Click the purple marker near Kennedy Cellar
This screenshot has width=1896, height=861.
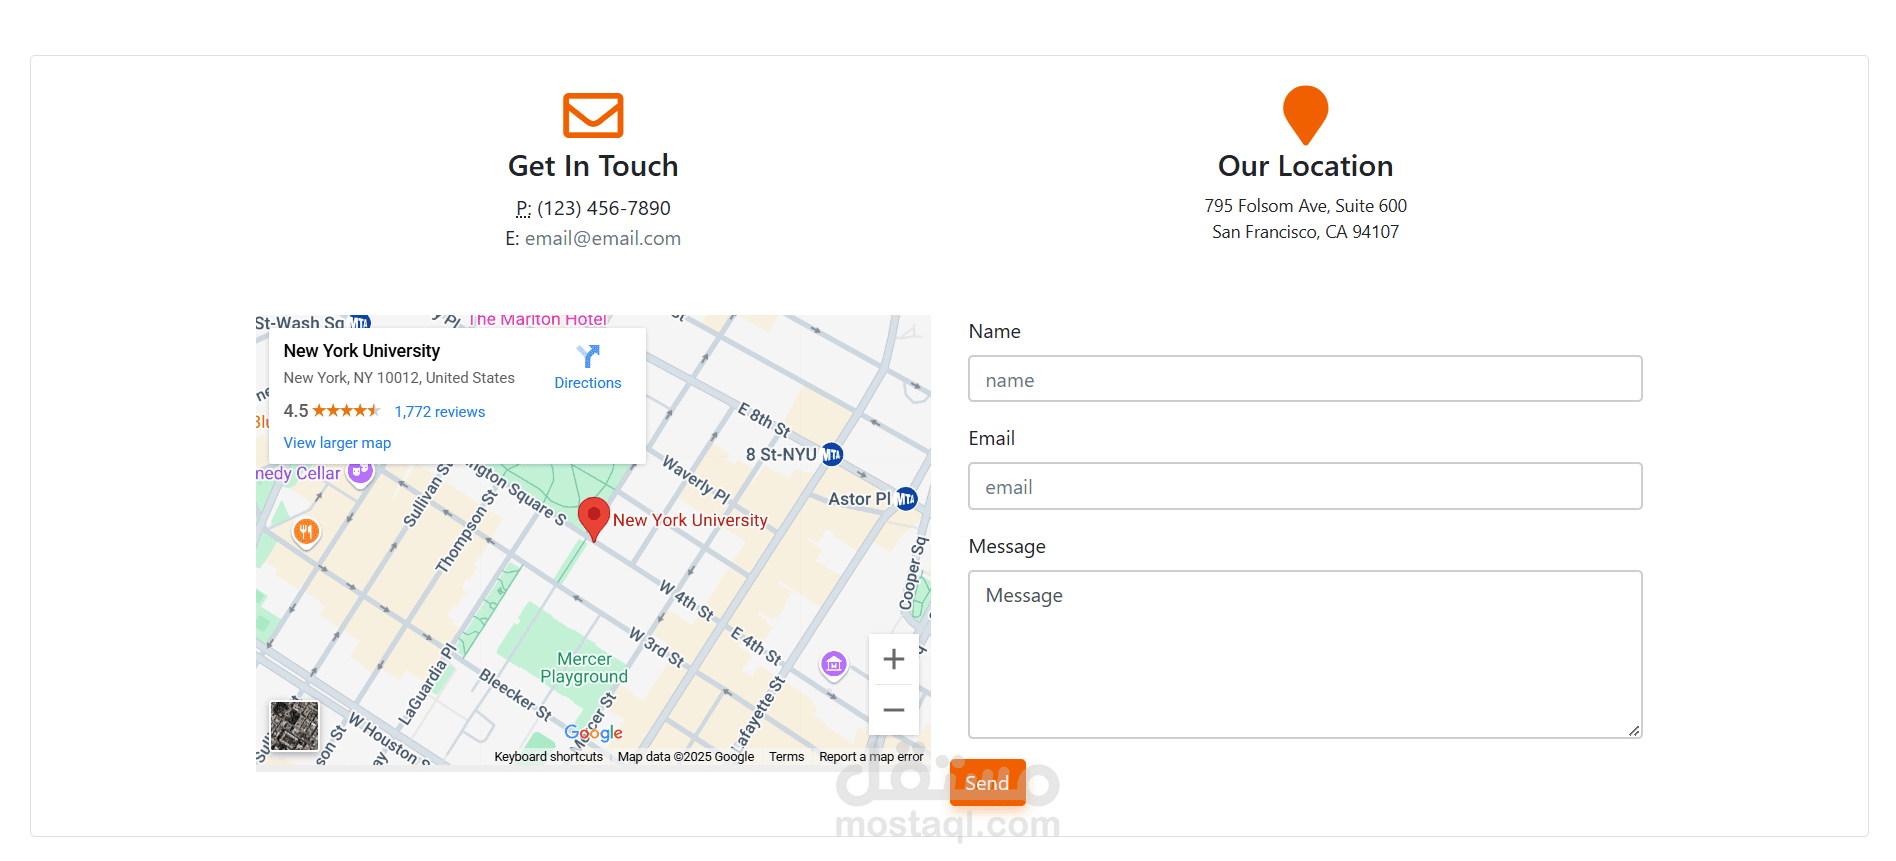click(x=360, y=471)
